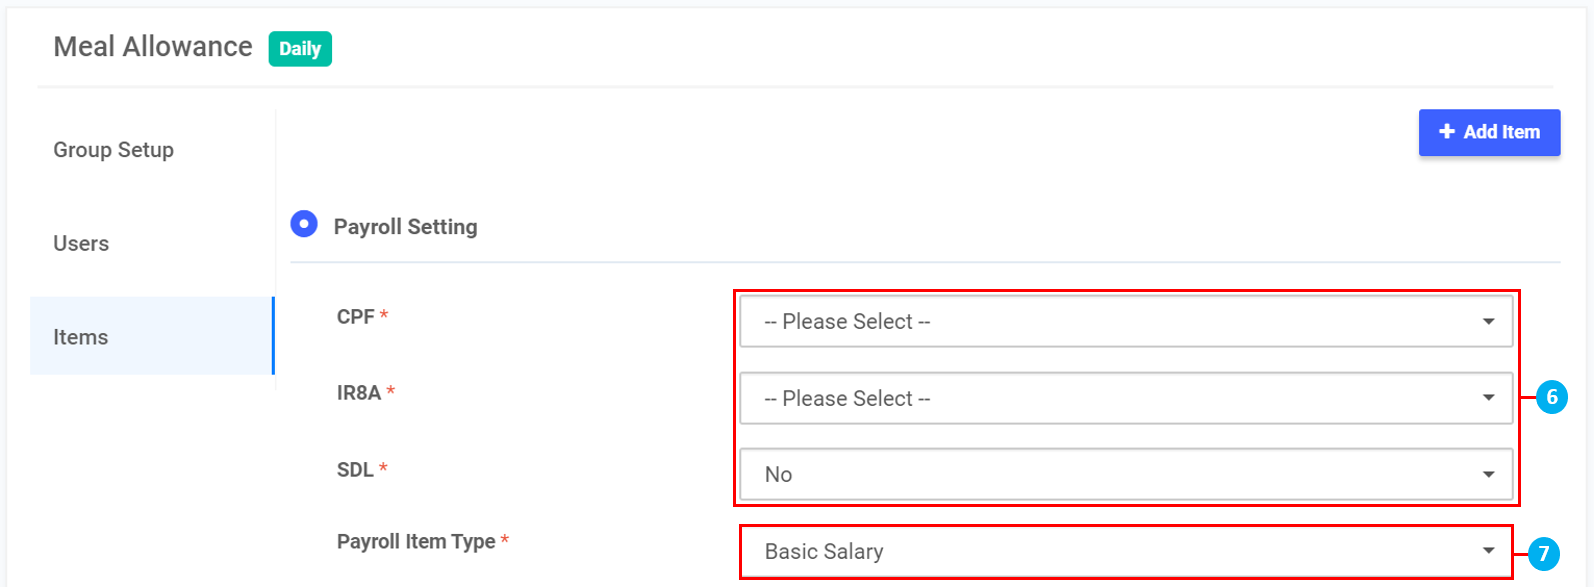The width and height of the screenshot is (1594, 587).
Task: Open the SDL dropdown showing No
Action: 1110,475
